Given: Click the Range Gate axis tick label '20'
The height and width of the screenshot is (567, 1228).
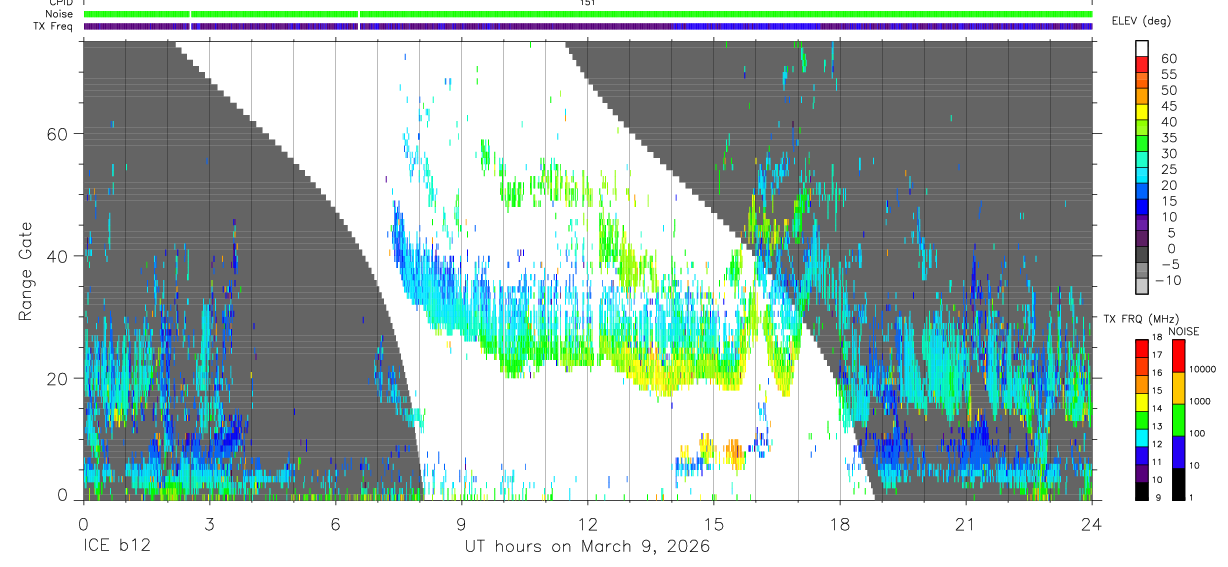Looking at the screenshot, I should (x=58, y=378).
